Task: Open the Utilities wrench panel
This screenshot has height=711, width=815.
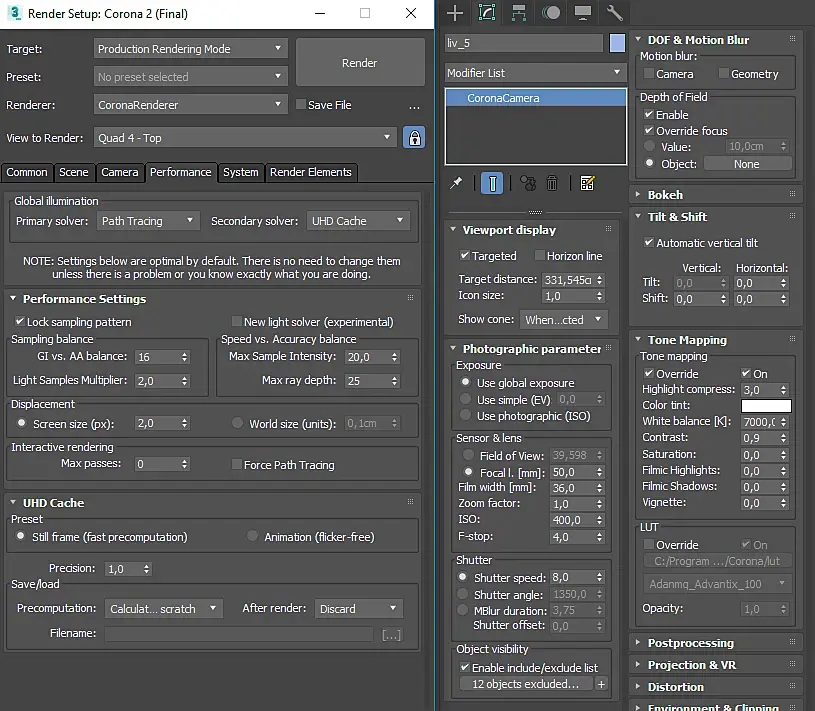Action: 615,13
